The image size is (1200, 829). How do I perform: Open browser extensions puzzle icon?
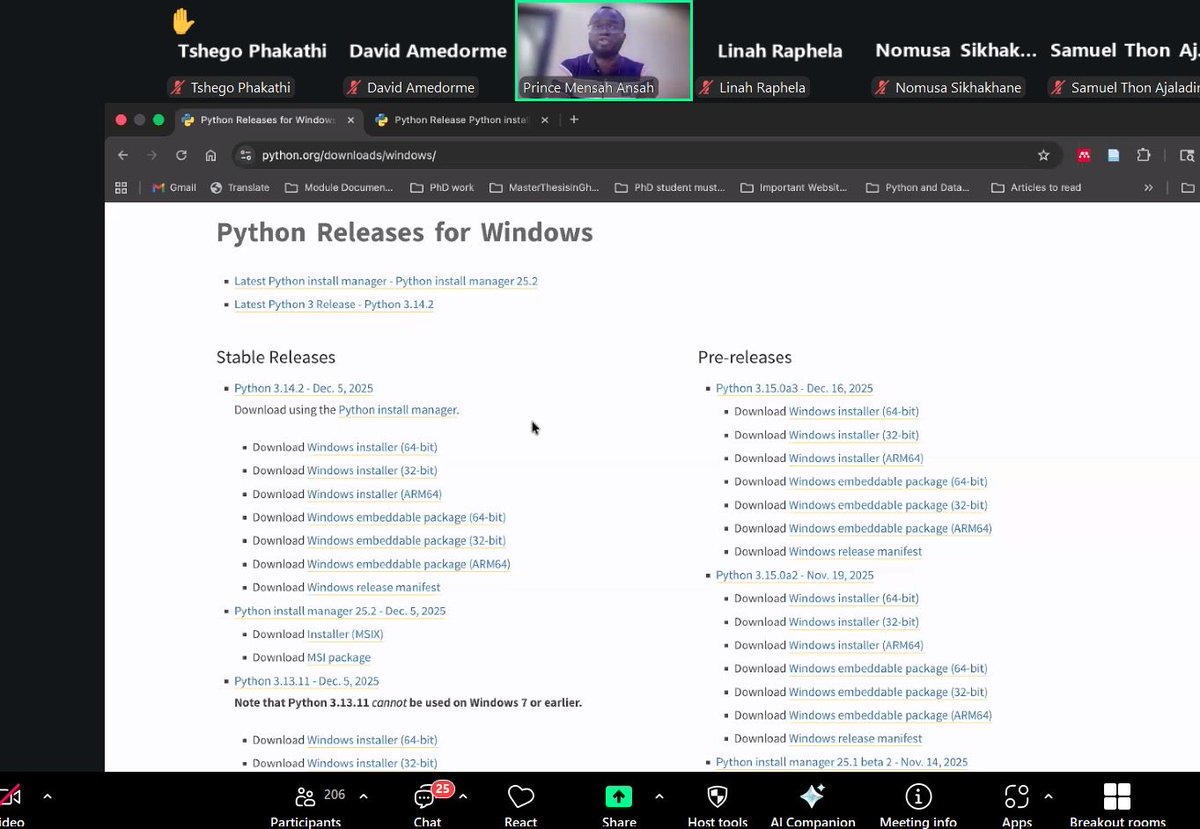pos(1143,155)
